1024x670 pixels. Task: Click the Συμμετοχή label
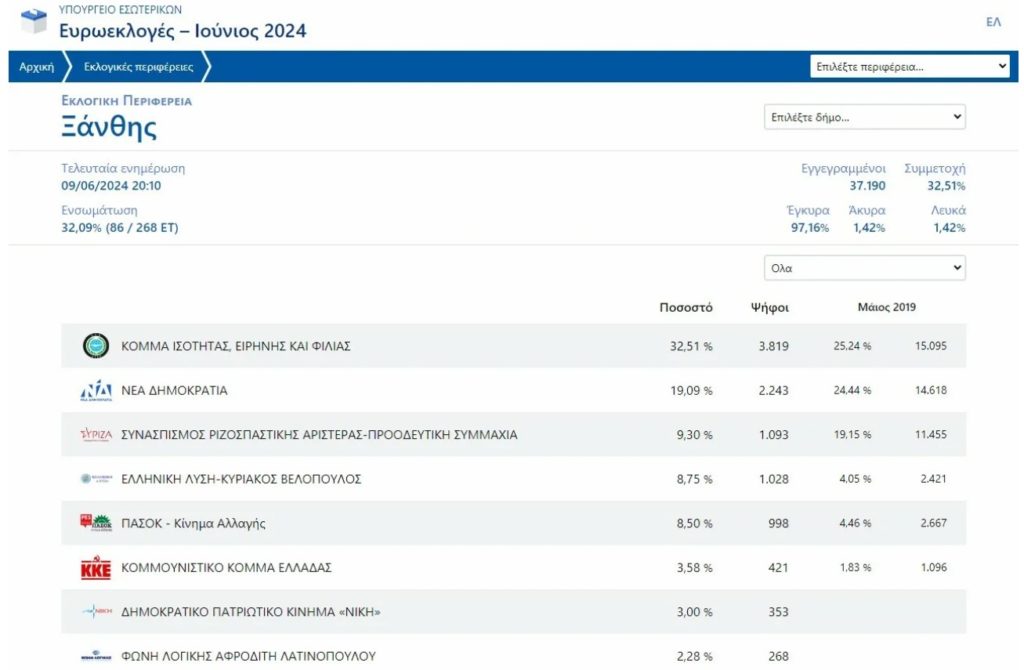click(935, 168)
